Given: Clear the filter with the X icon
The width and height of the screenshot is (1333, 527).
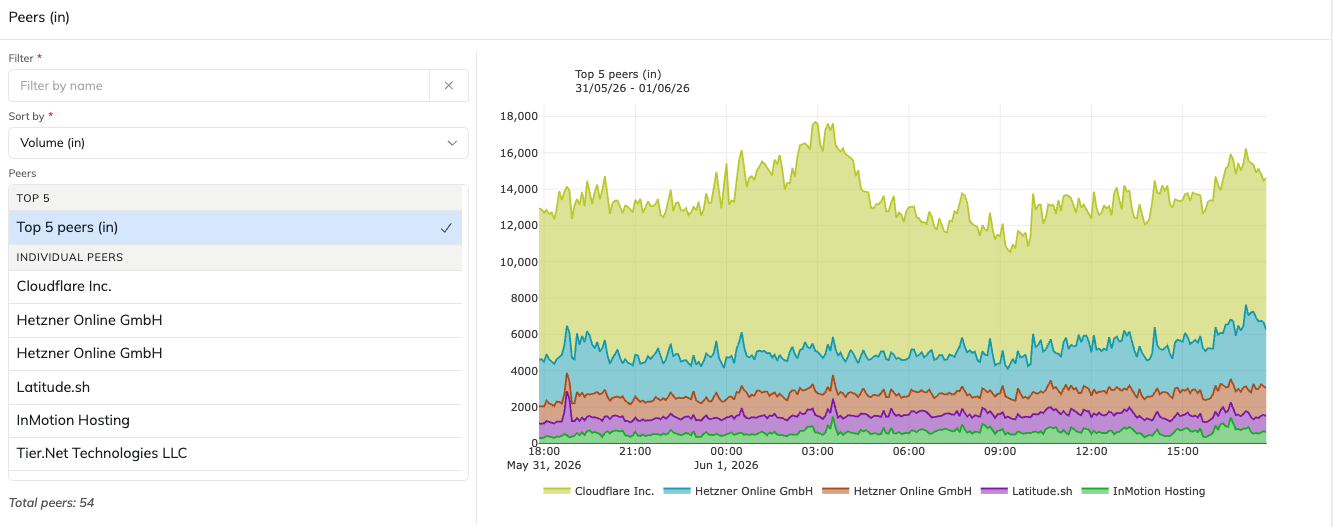Looking at the screenshot, I should [x=449, y=86].
